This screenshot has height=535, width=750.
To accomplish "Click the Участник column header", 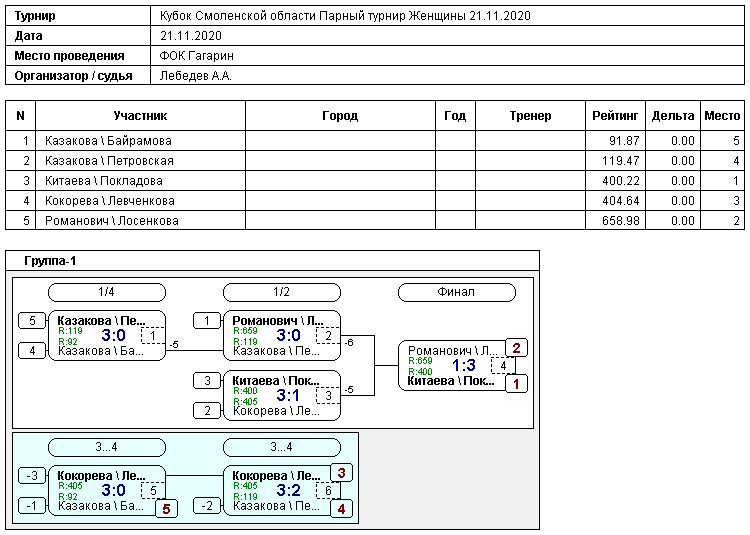I will [139, 116].
